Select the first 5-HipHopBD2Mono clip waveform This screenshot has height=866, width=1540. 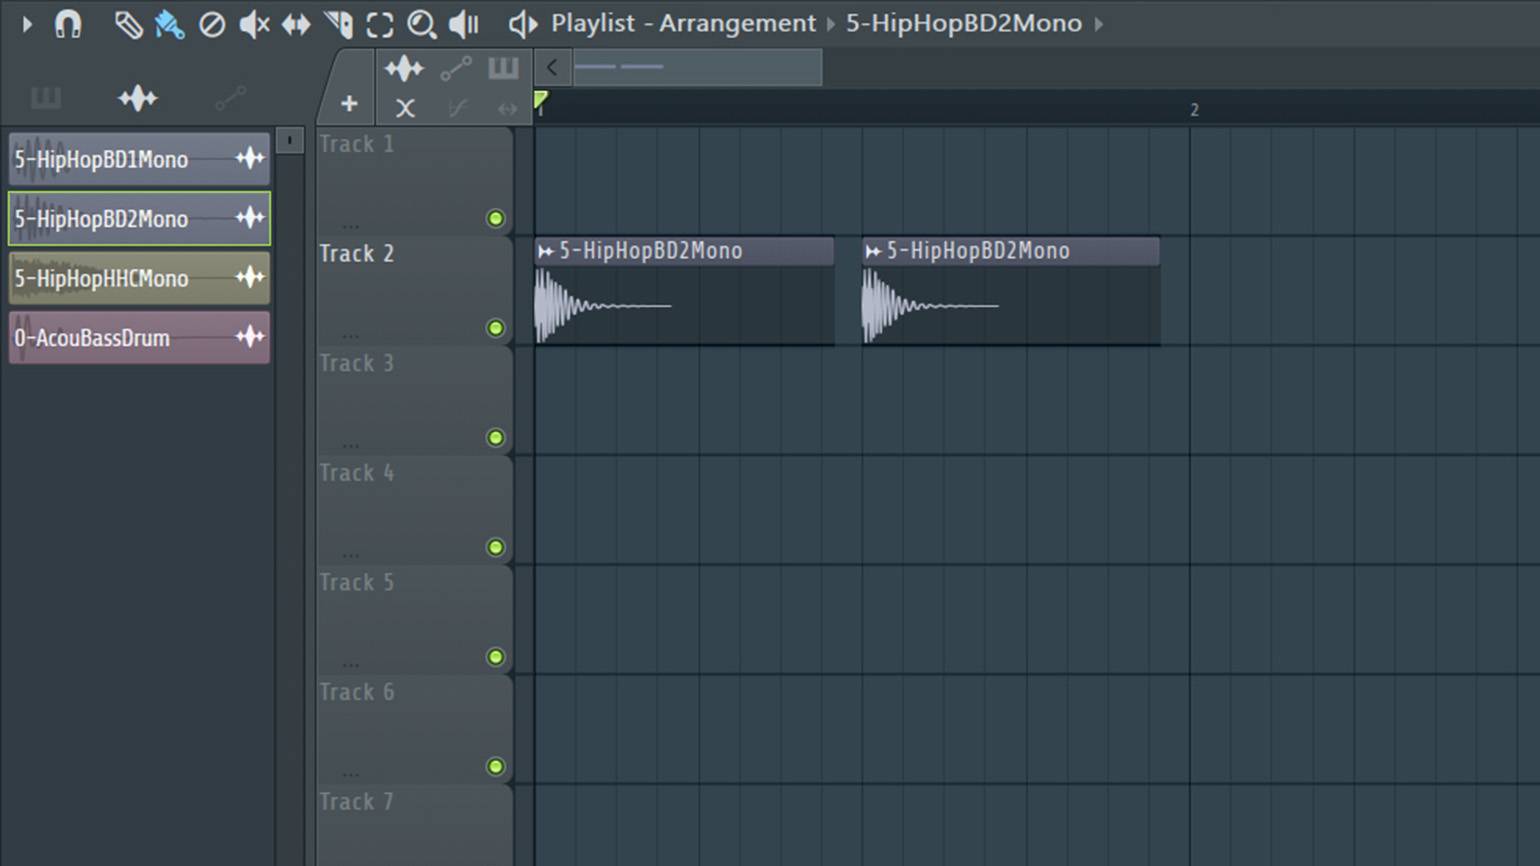684,306
